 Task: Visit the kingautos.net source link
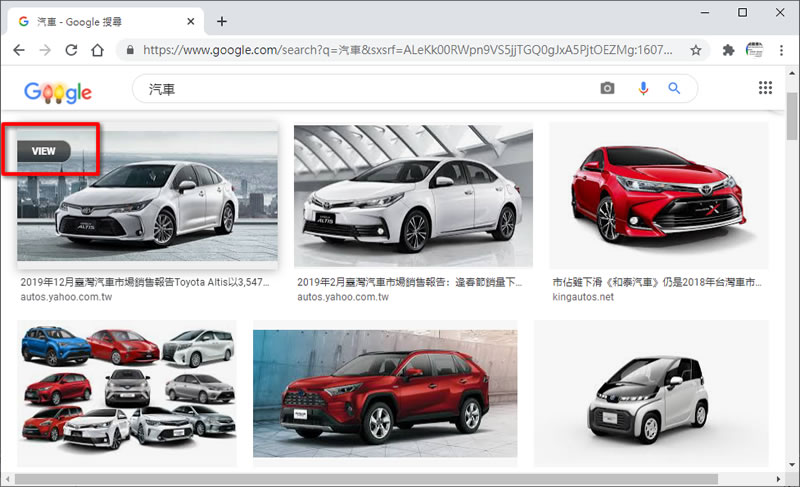coord(583,297)
